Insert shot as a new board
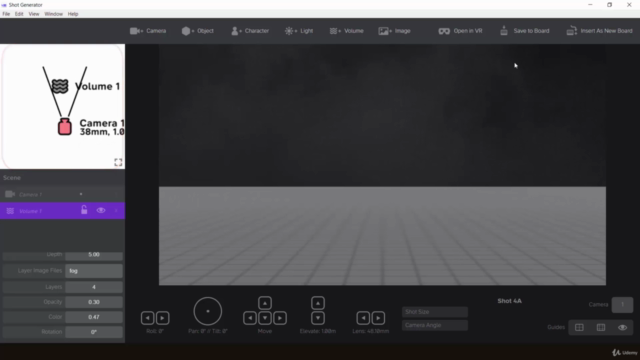This screenshot has height=360, width=640. click(599, 31)
